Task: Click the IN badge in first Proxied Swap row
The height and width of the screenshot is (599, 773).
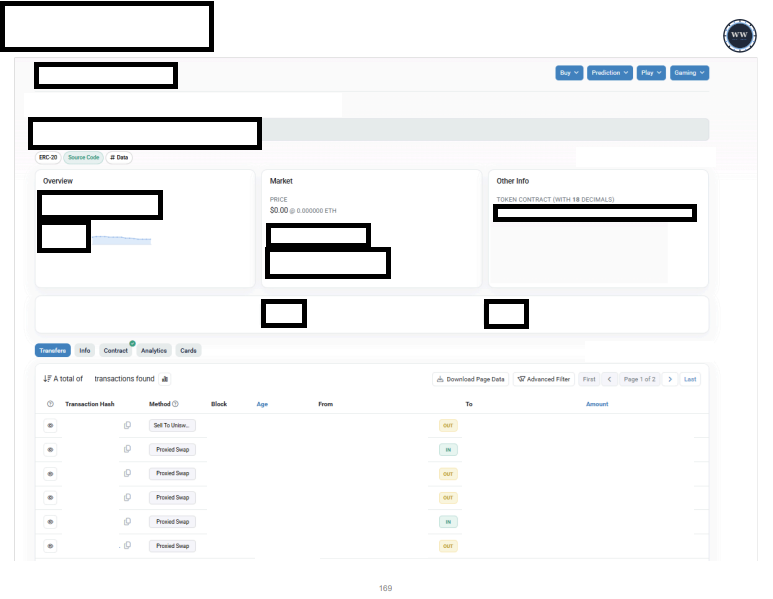Action: (448, 450)
